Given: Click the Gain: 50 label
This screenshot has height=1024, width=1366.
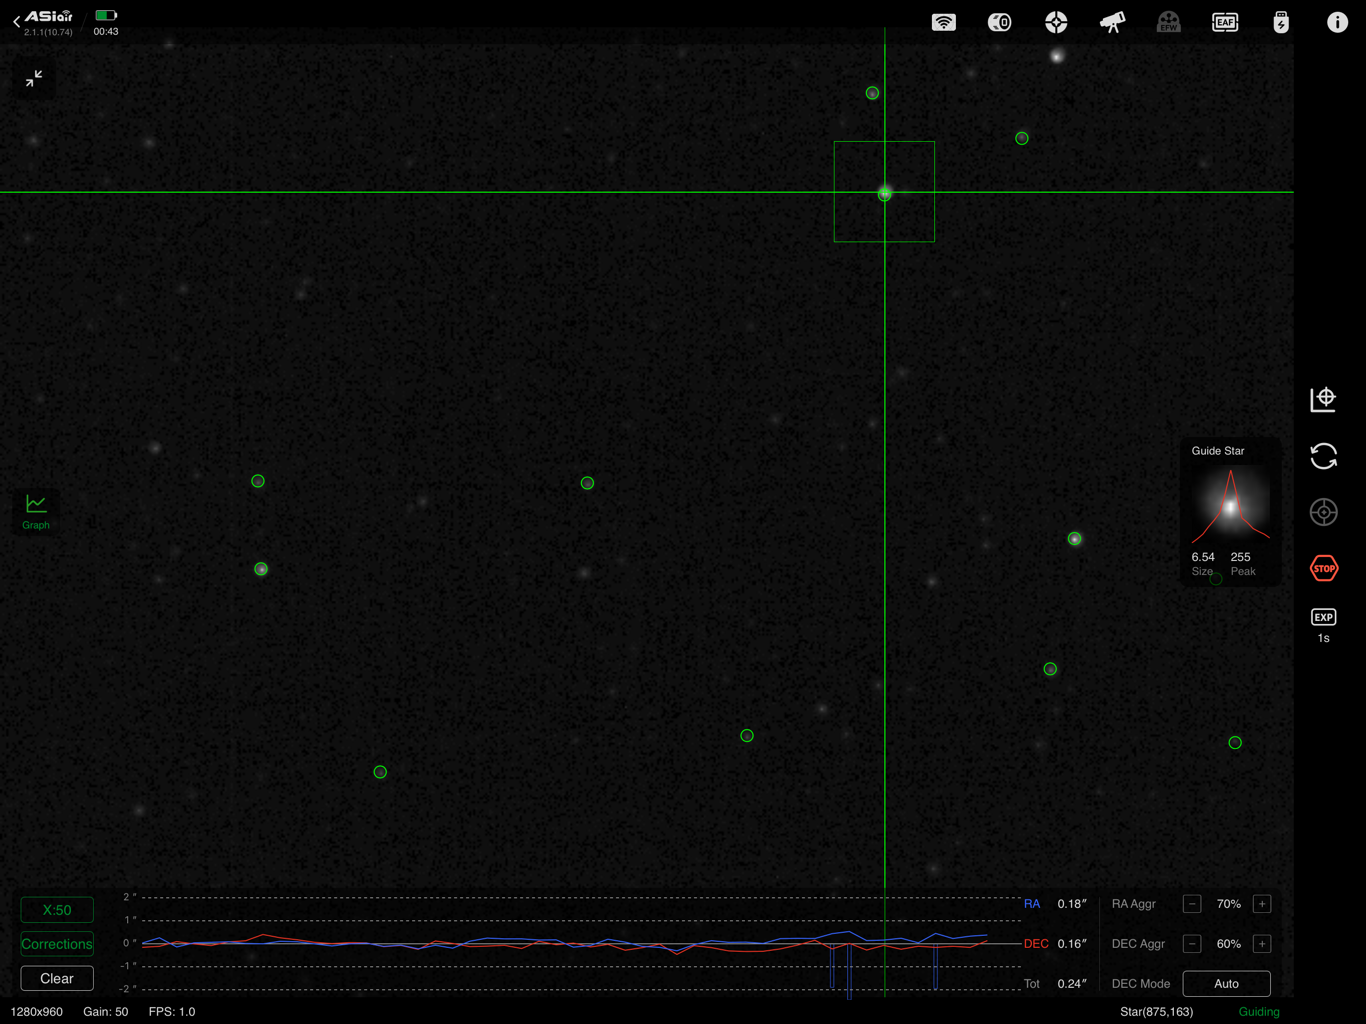Looking at the screenshot, I should (105, 1012).
